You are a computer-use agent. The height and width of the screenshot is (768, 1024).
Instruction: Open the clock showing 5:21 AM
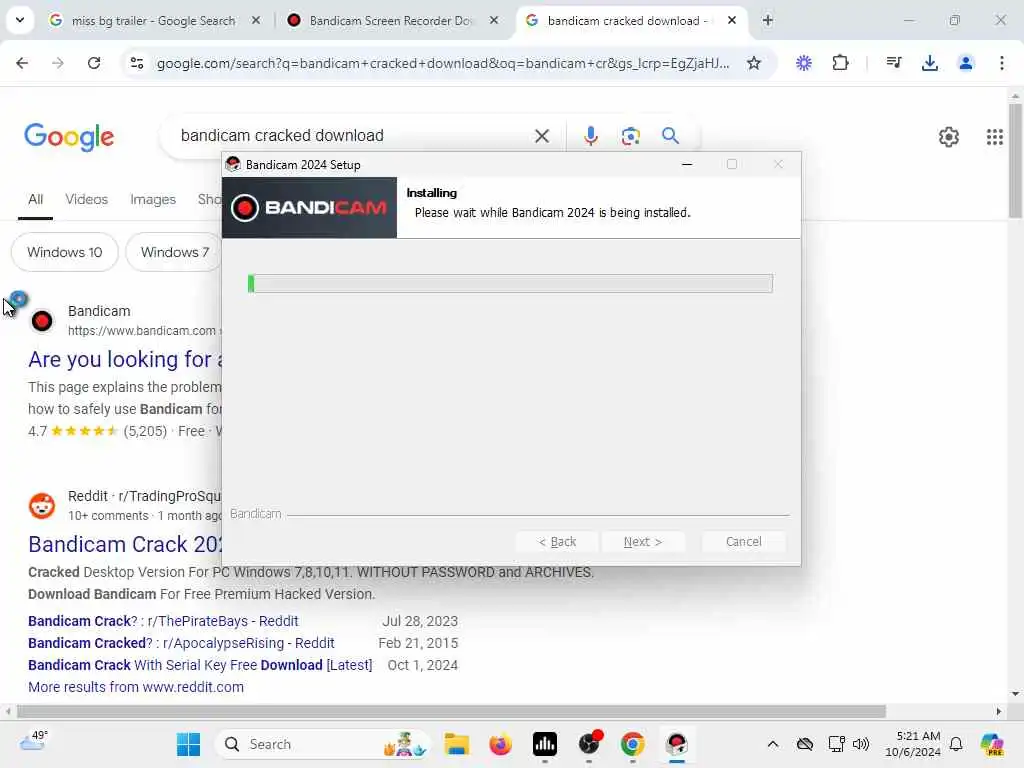click(x=913, y=744)
